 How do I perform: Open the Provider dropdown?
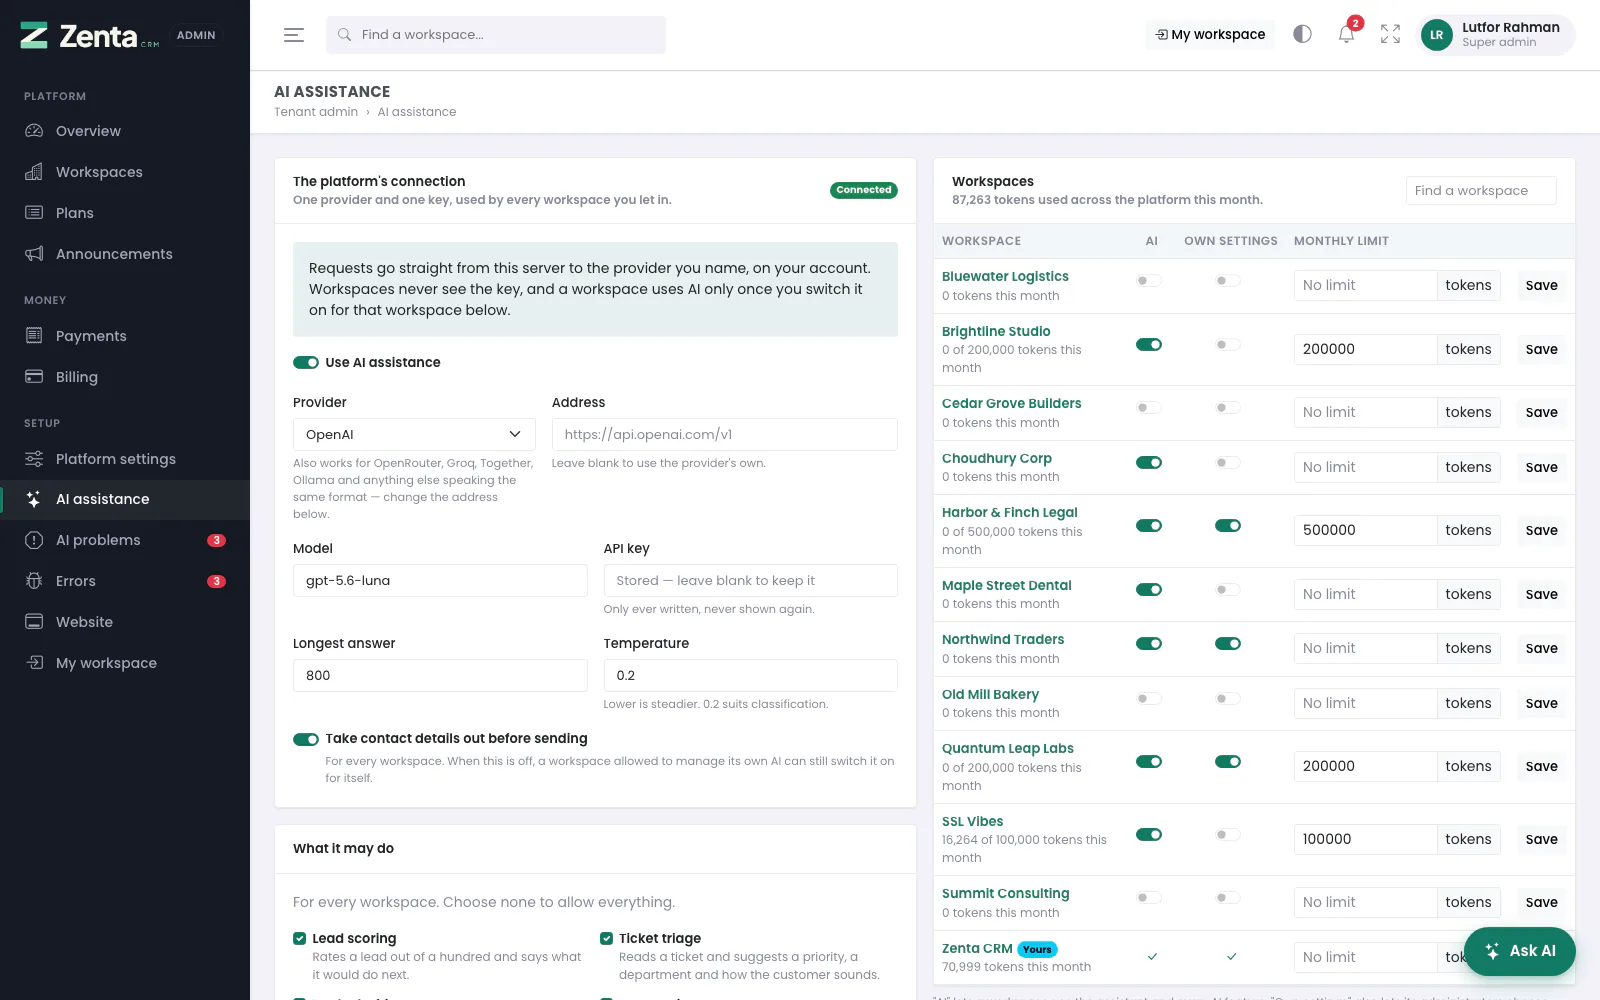click(414, 435)
